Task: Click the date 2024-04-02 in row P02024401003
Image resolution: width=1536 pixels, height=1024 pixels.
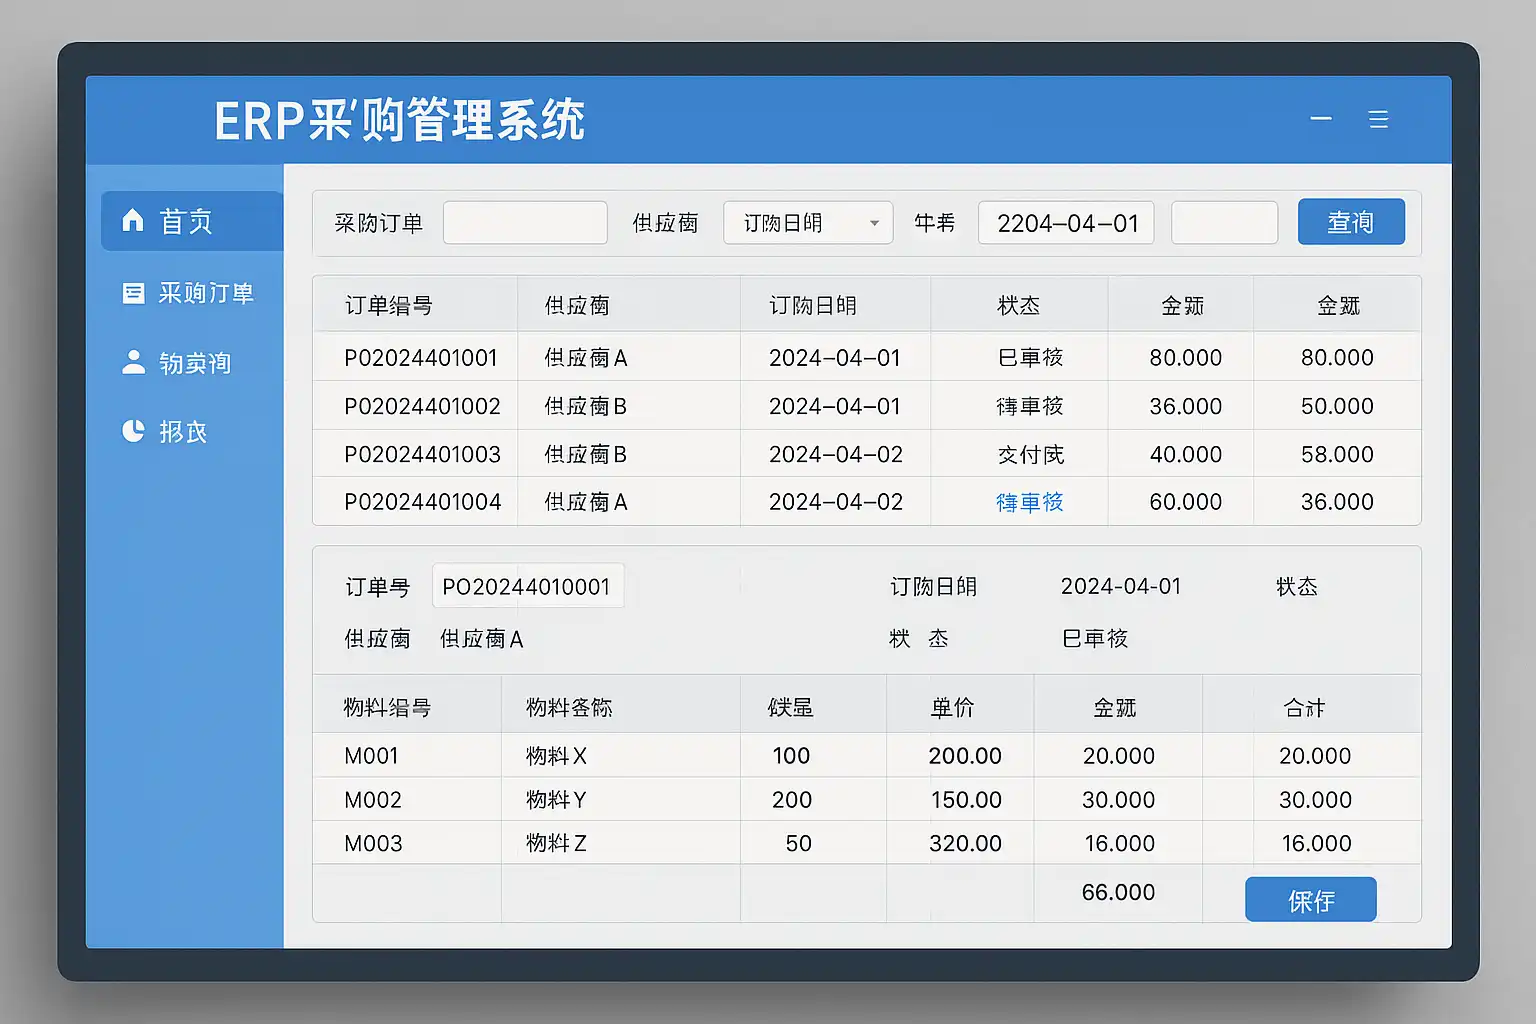Action: point(836,454)
